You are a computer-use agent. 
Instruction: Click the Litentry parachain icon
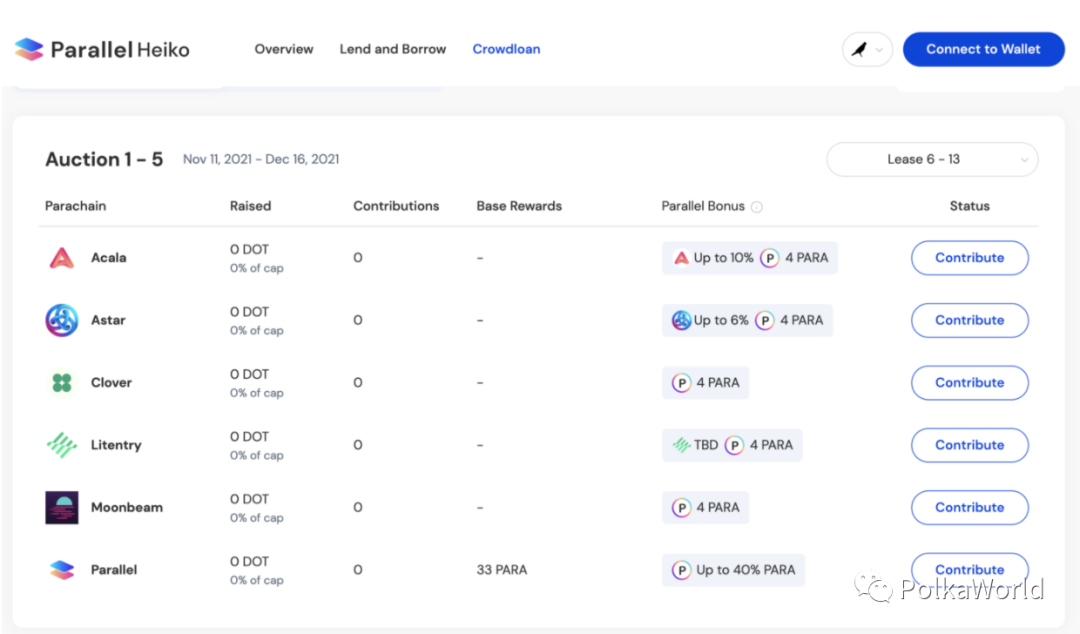61,445
